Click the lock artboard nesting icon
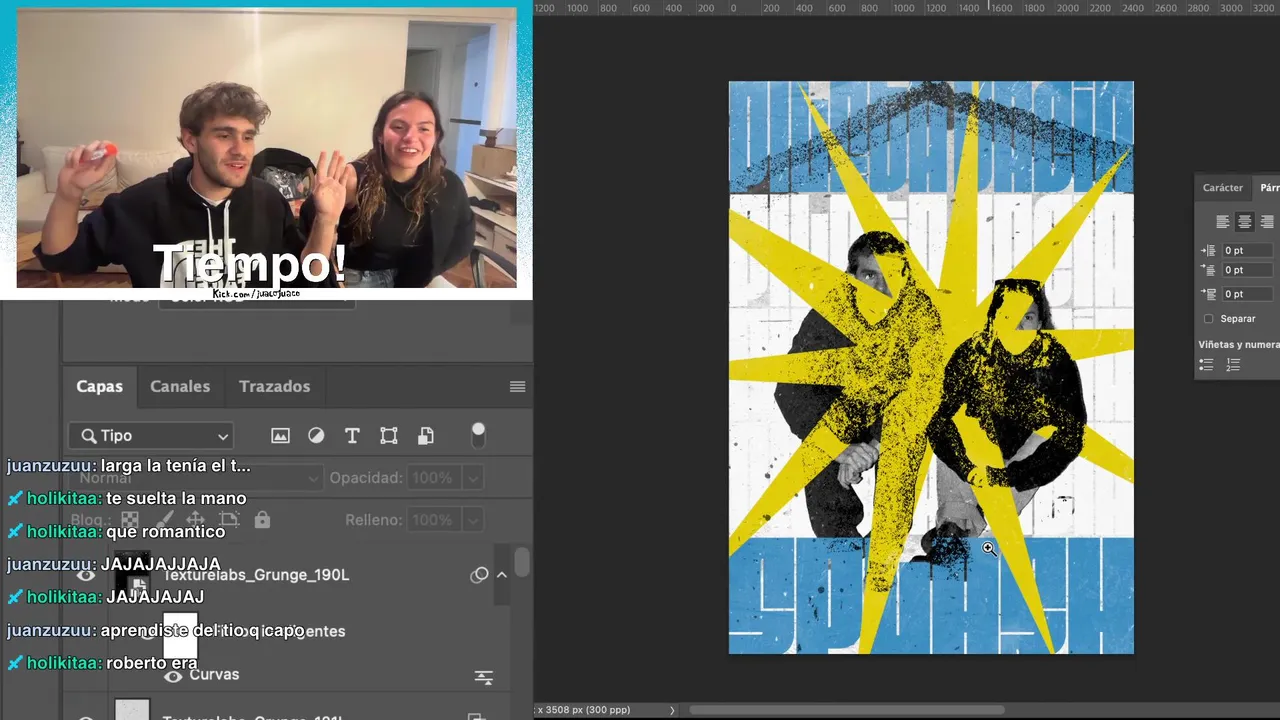Screen dimensions: 1280x720 (229, 520)
